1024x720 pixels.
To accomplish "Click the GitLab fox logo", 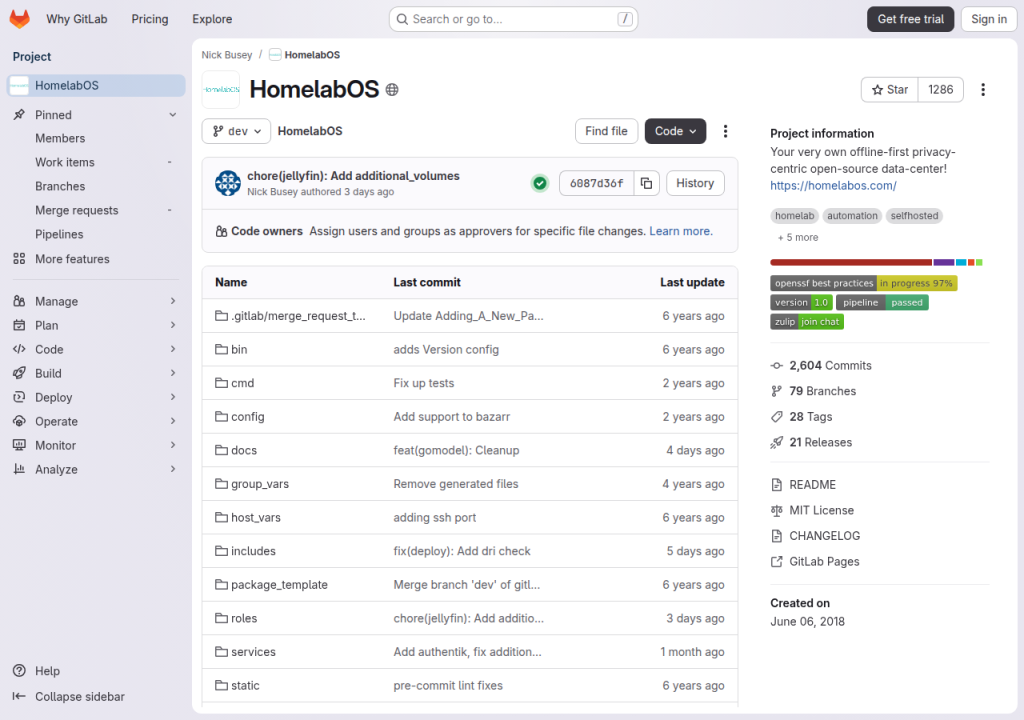I will pos(20,19).
